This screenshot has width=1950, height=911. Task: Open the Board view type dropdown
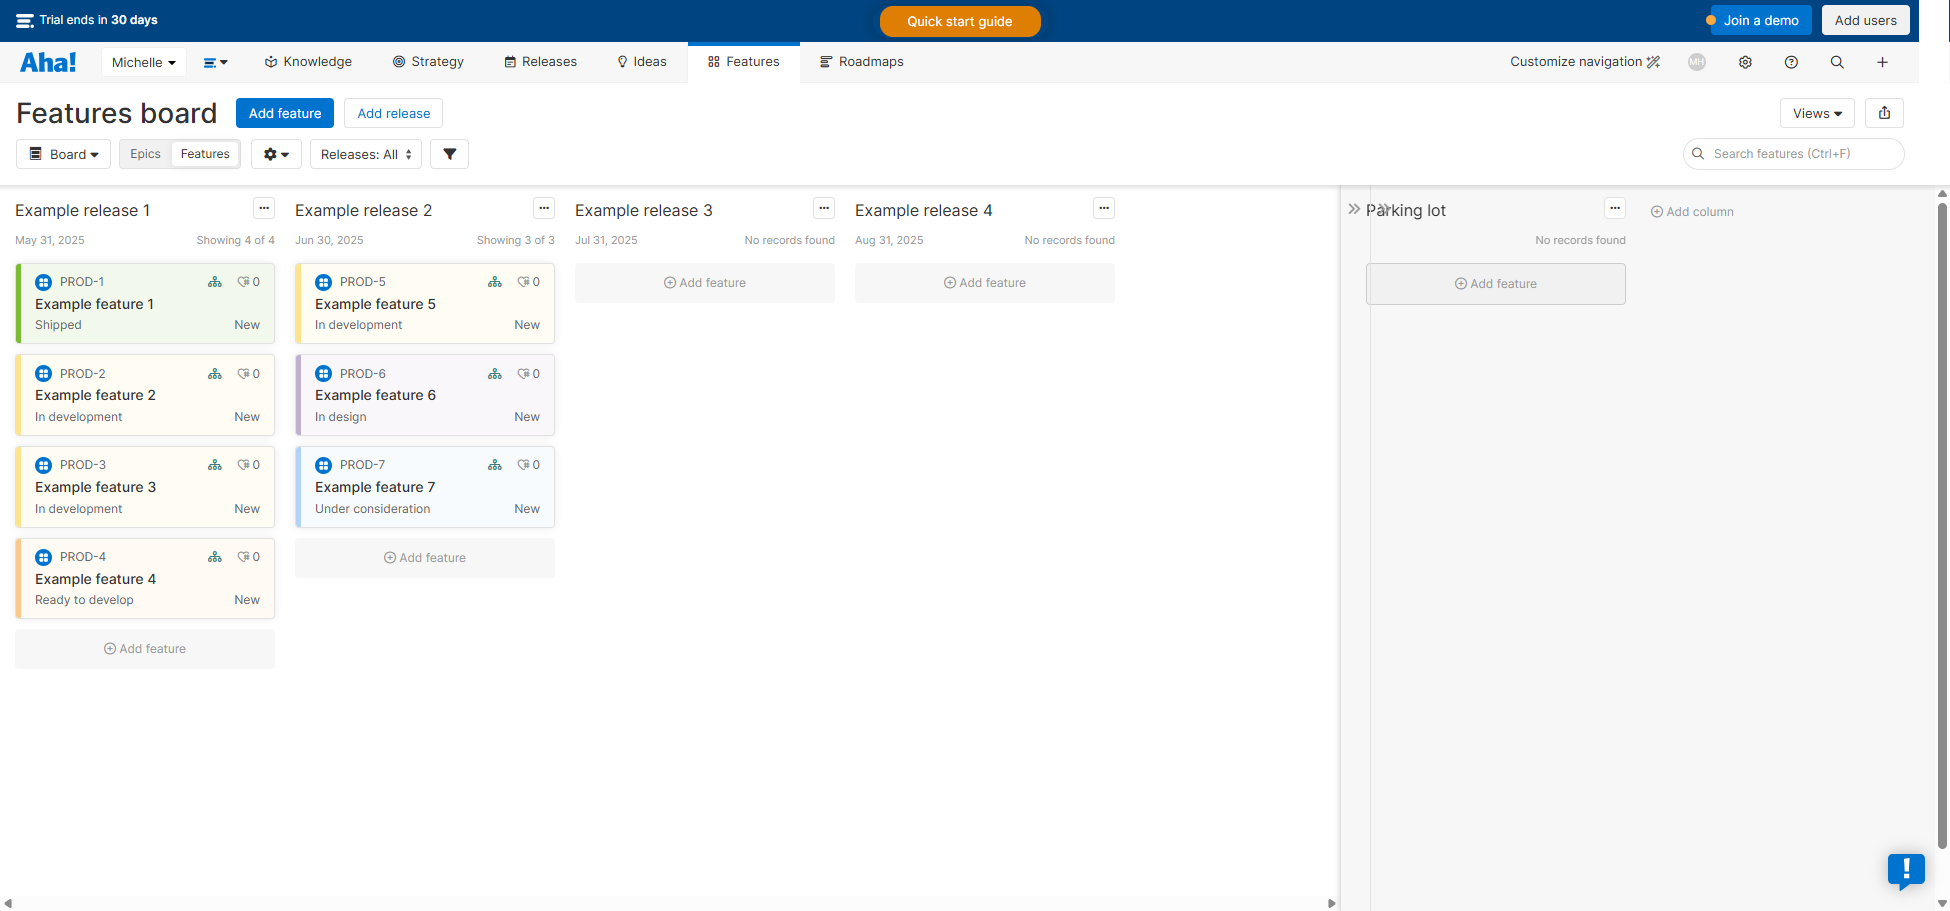tap(64, 154)
